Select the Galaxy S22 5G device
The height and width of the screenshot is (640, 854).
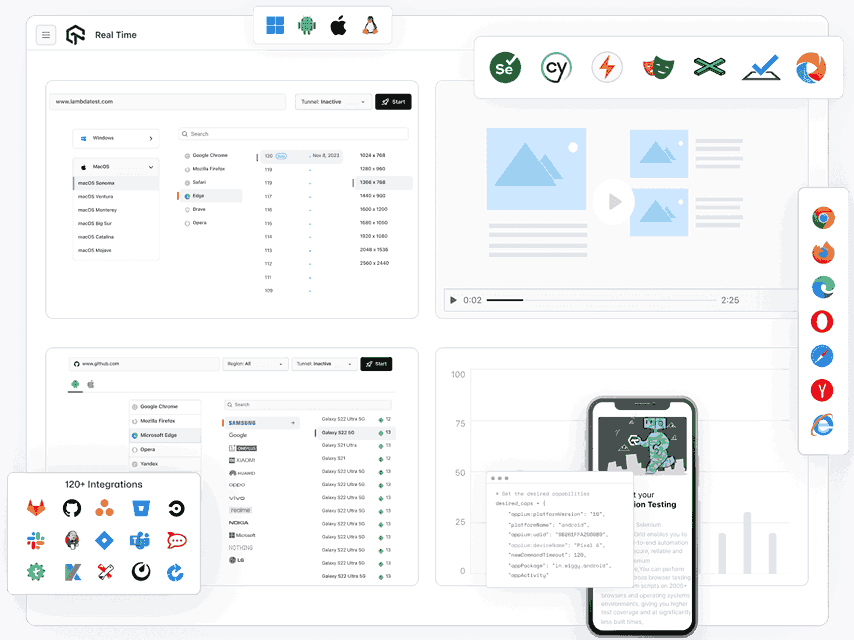[355, 432]
